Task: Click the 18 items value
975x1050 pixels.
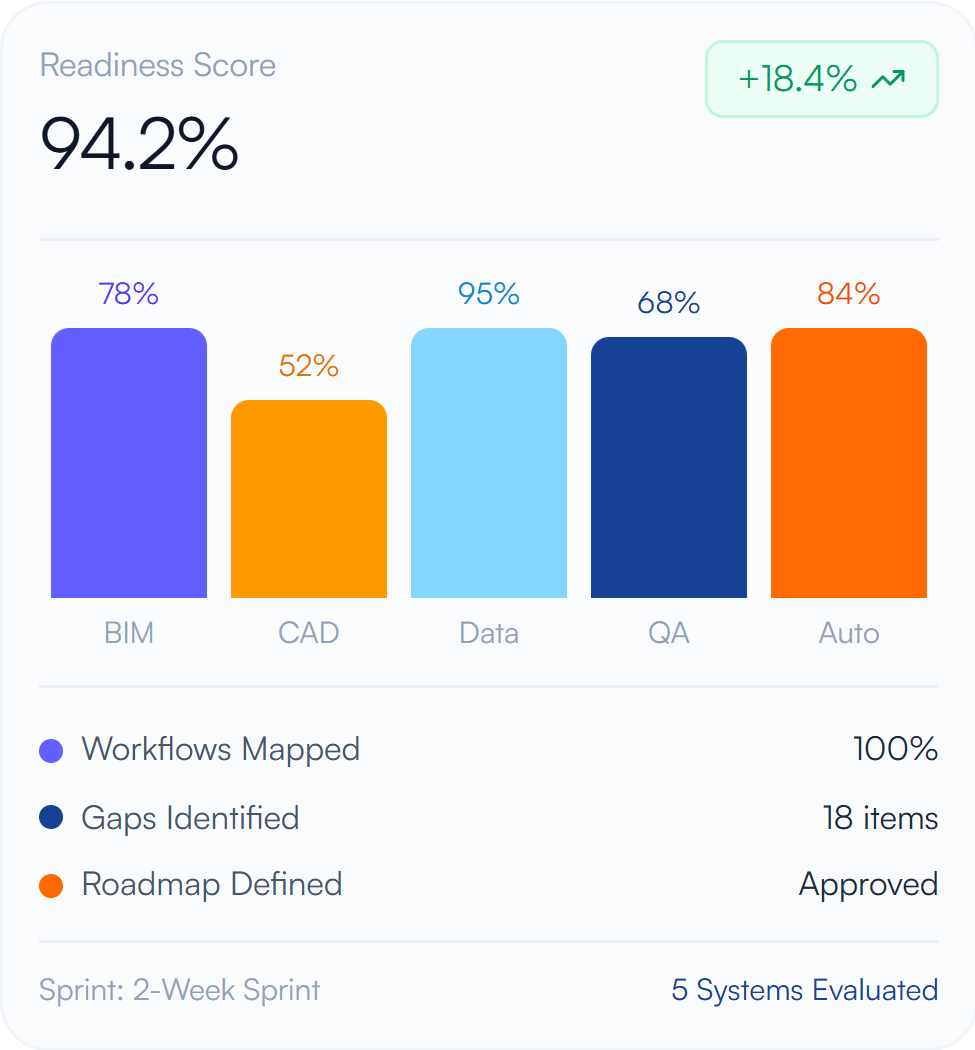Action: click(x=881, y=818)
